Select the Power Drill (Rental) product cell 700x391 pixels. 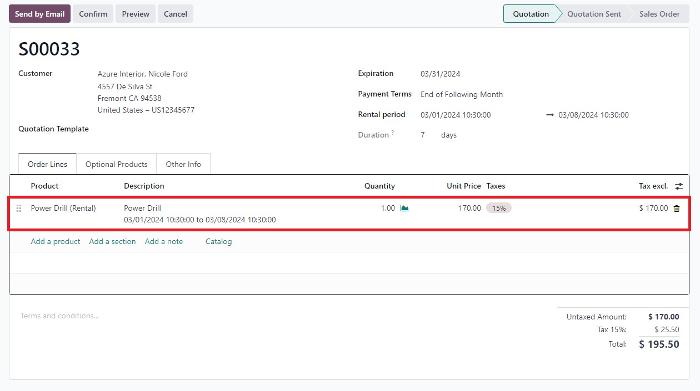63,208
